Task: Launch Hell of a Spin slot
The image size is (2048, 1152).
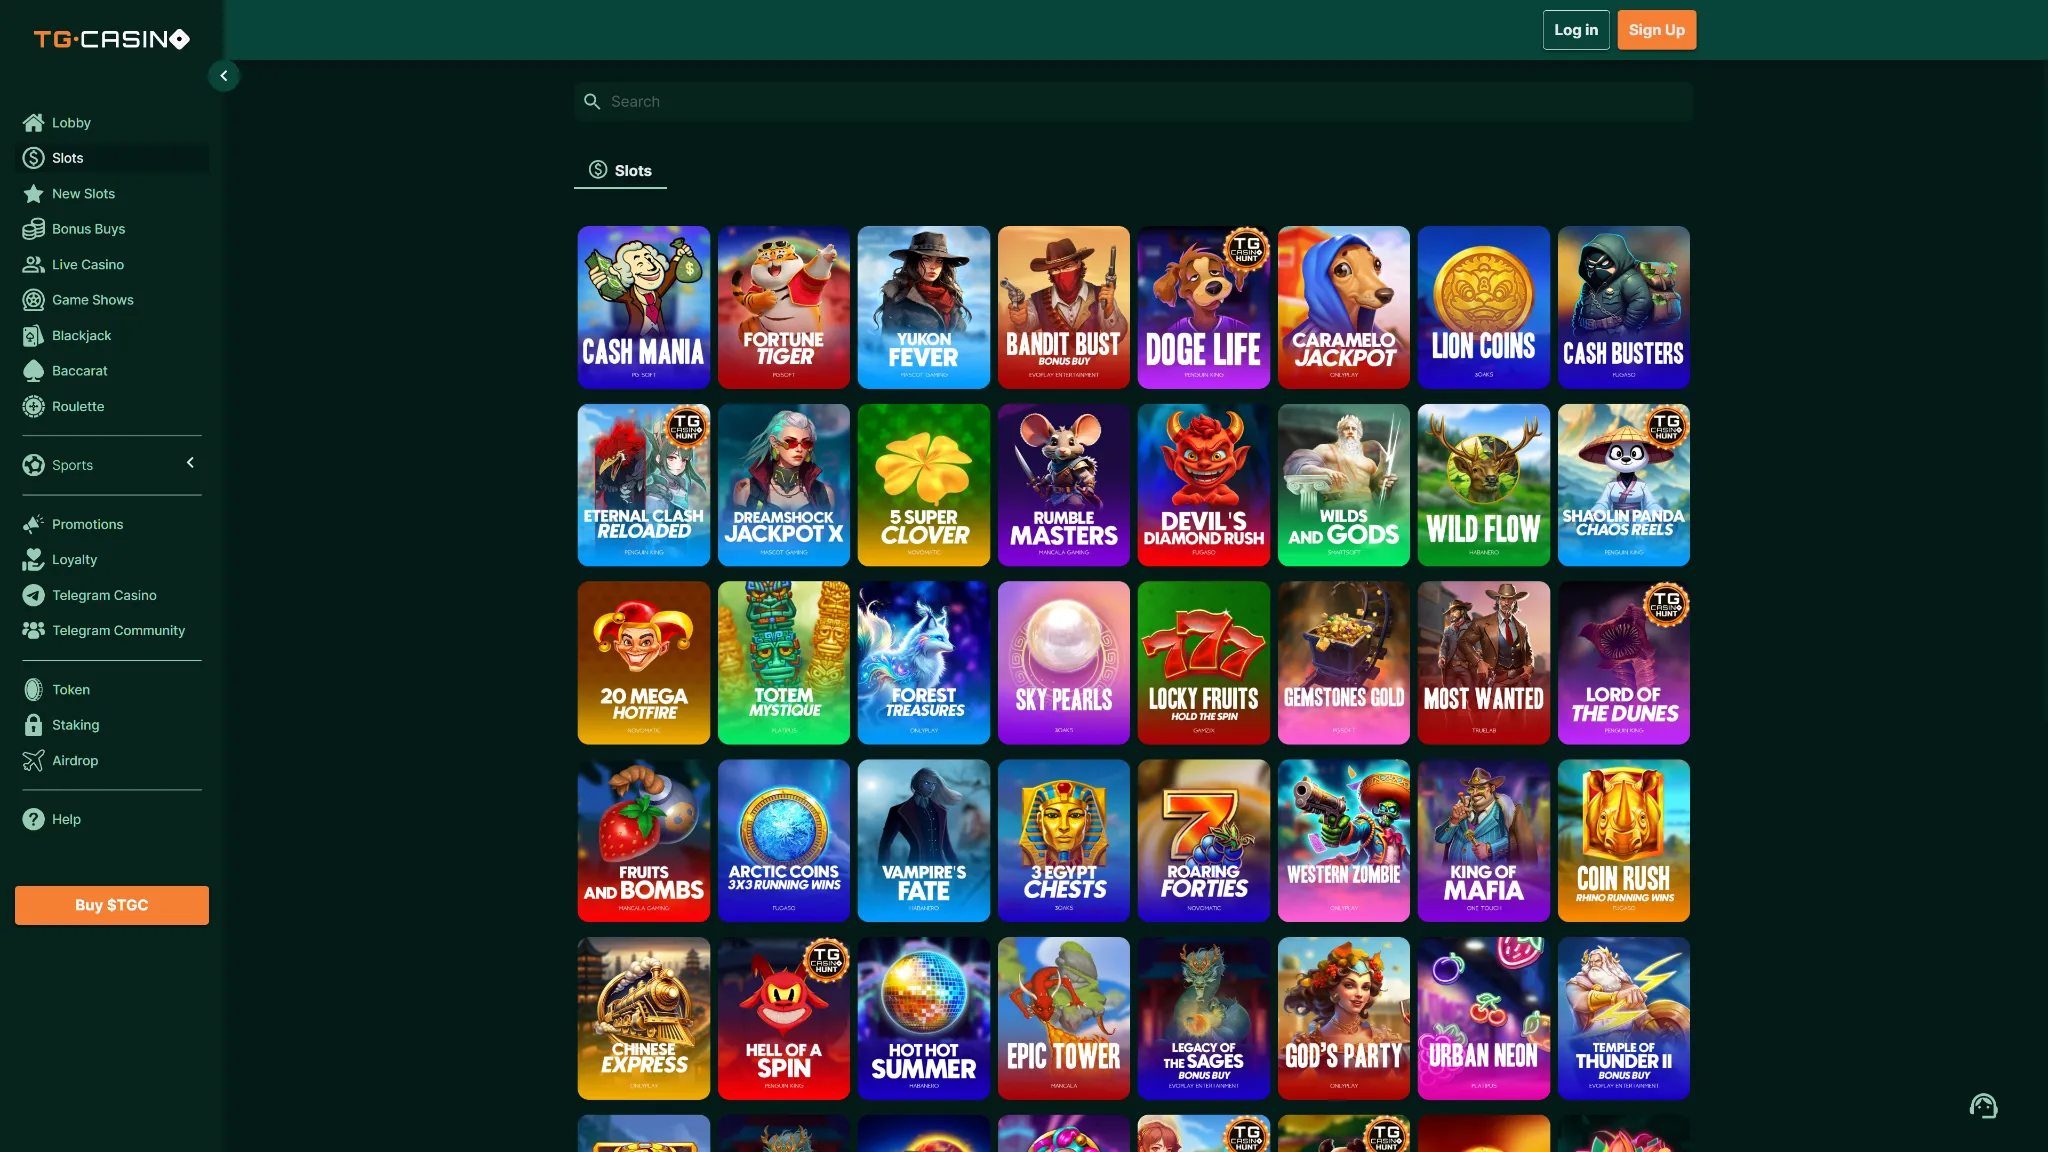Action: [784, 1018]
